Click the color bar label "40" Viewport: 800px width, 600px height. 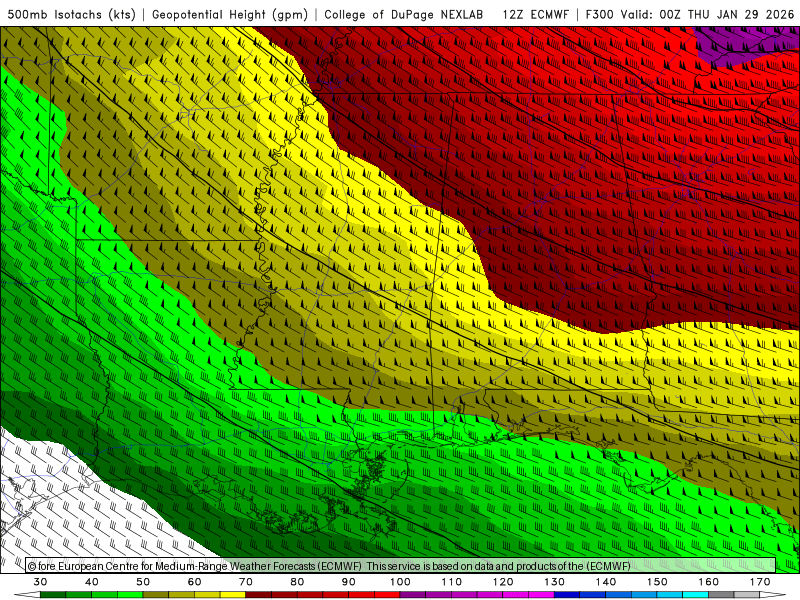point(92,582)
